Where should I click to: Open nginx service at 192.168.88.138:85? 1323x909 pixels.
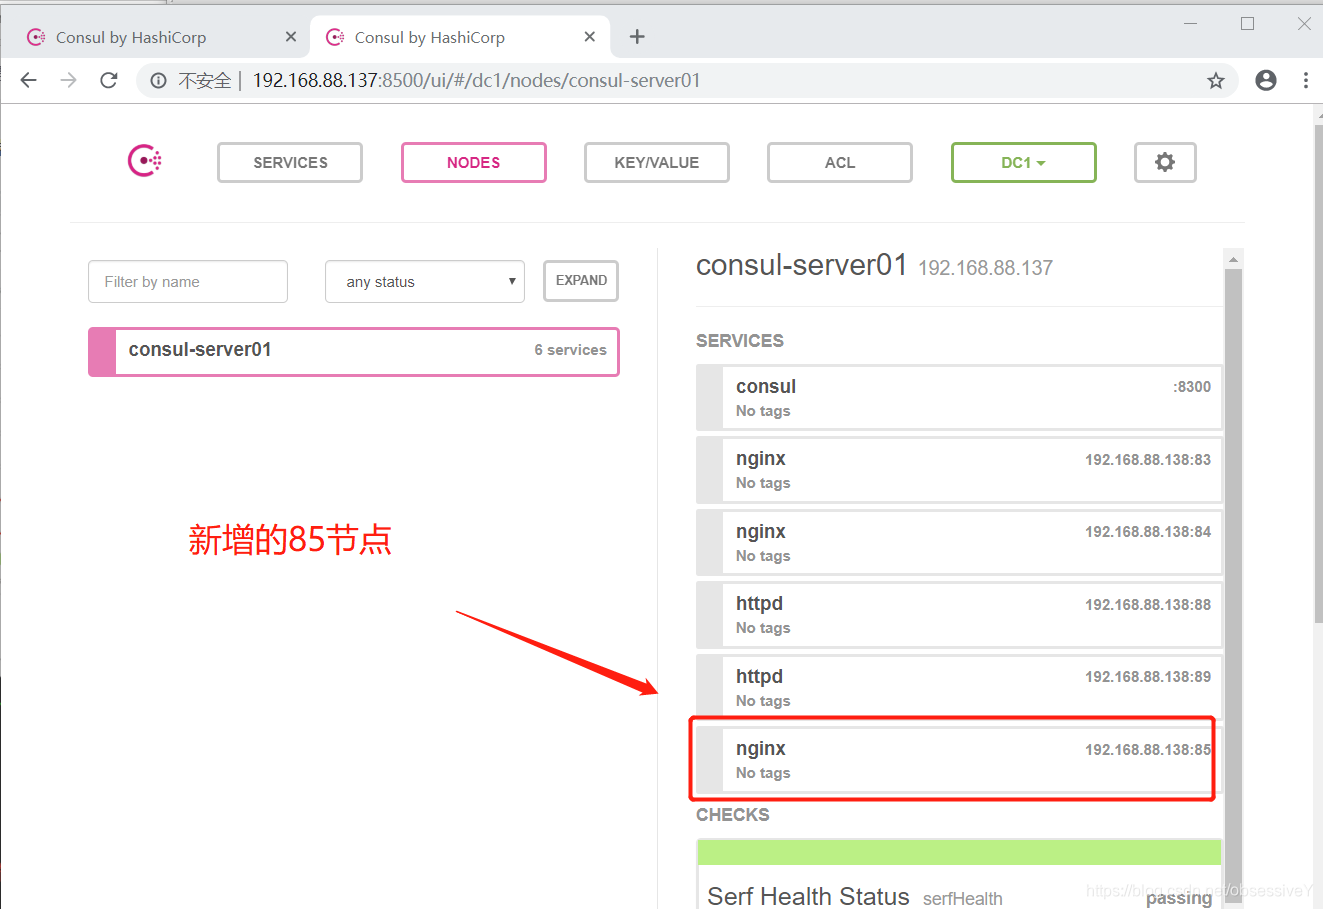click(x=959, y=760)
